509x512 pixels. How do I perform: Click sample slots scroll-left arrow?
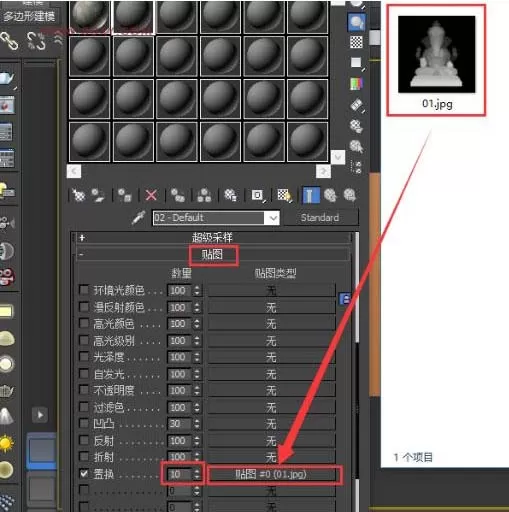pyautogui.click(x=74, y=172)
